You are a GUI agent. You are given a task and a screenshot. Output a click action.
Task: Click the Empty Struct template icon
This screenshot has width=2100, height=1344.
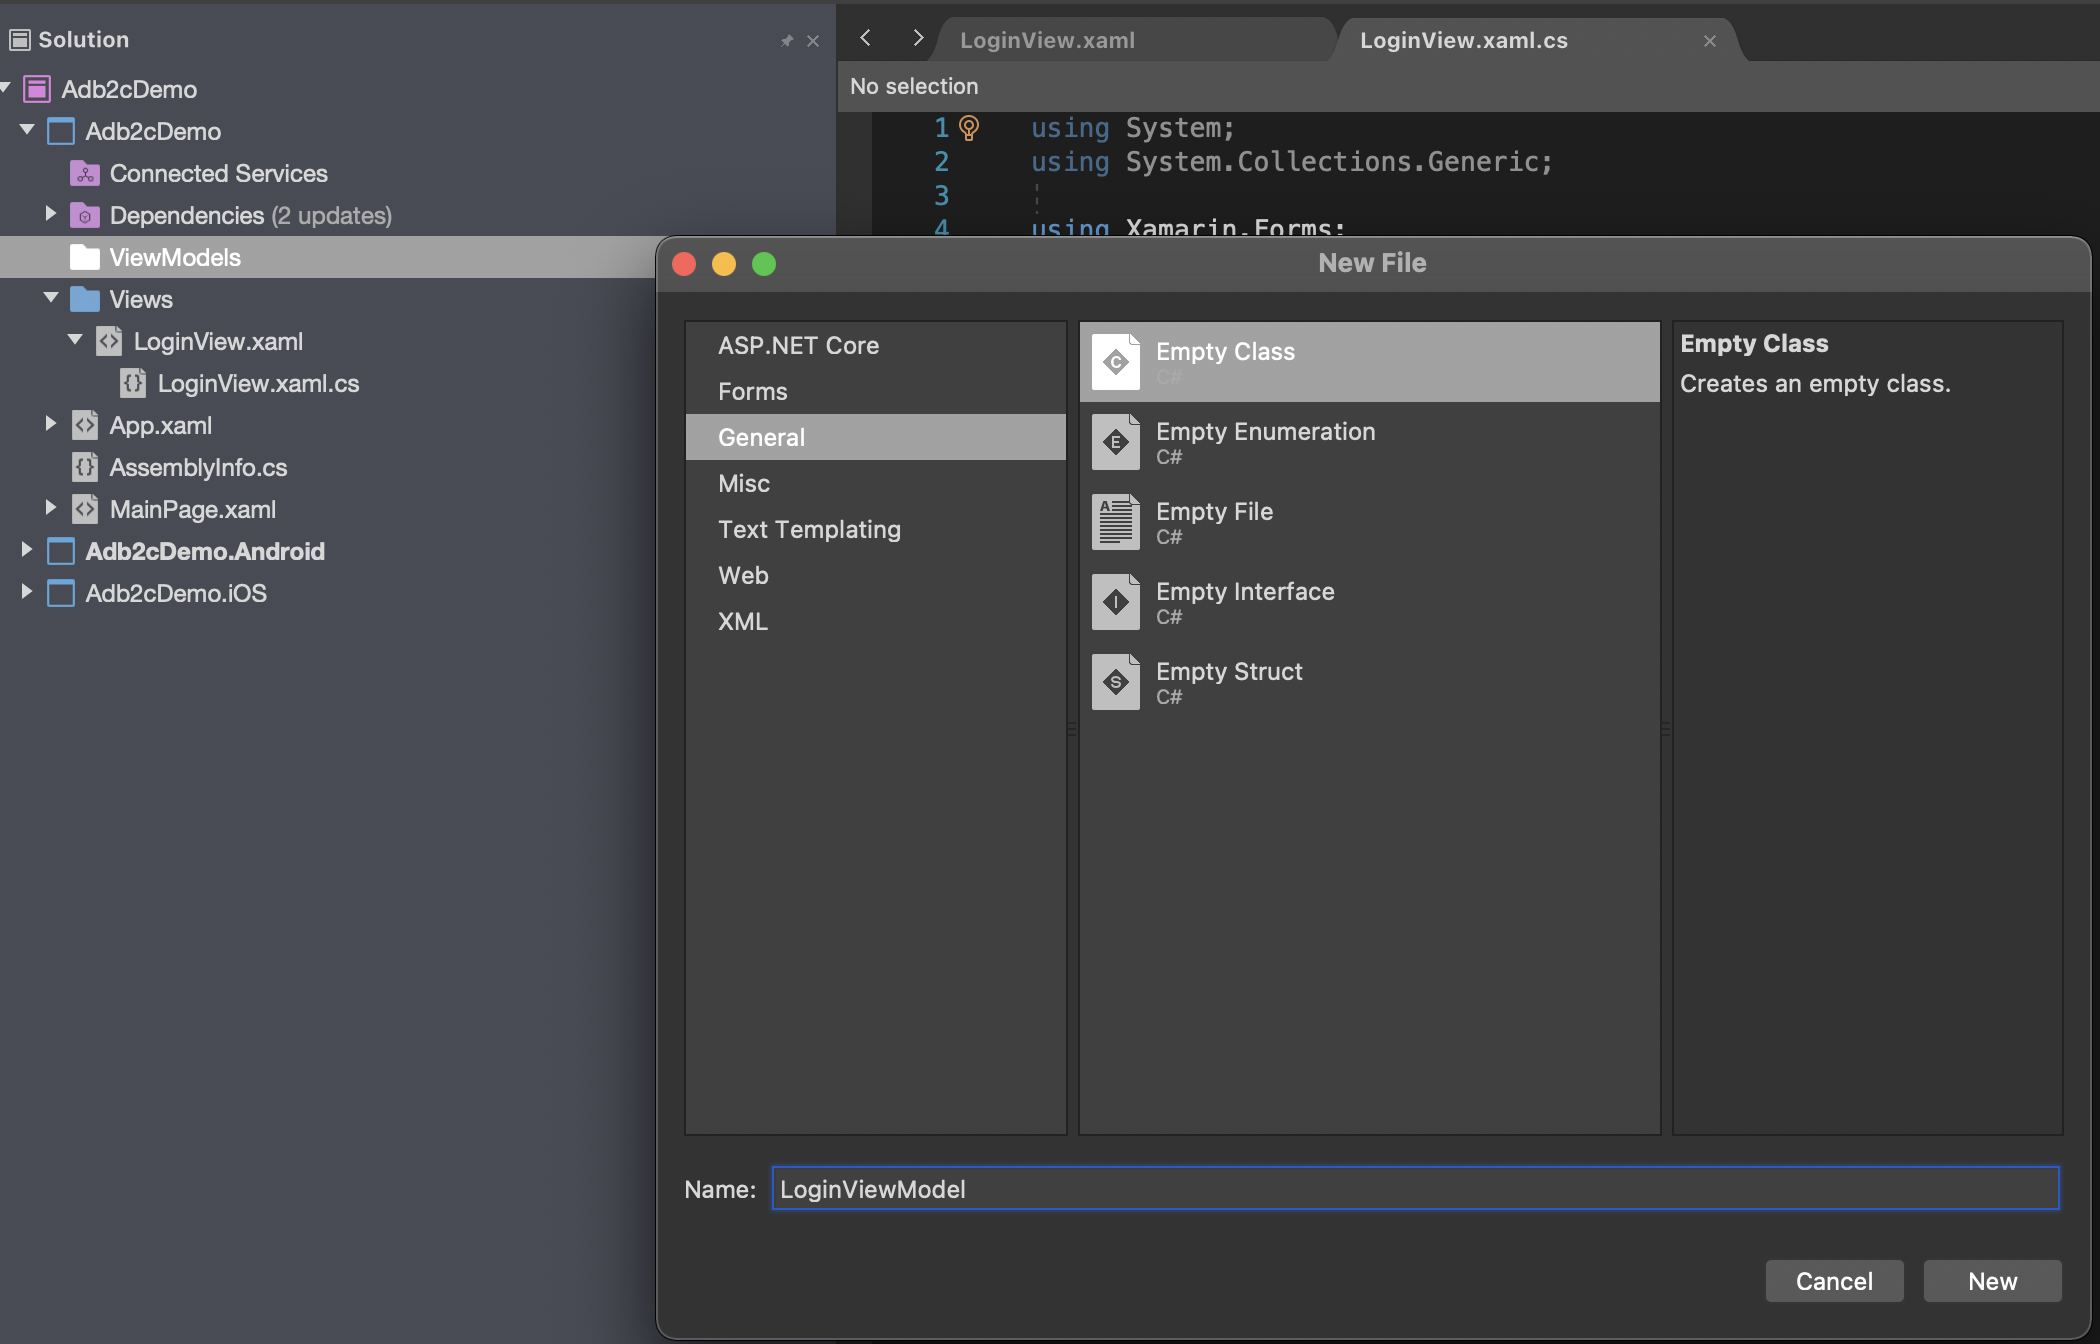[x=1115, y=682]
